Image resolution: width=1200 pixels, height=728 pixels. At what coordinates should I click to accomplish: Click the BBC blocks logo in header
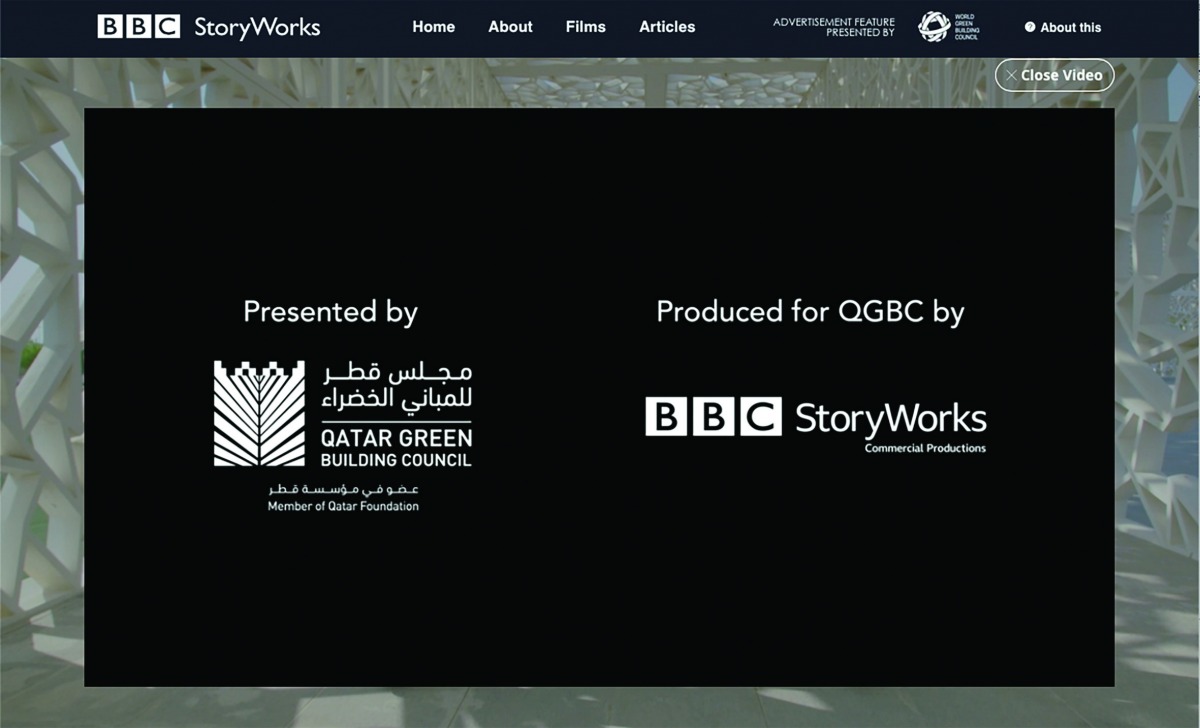pos(138,27)
